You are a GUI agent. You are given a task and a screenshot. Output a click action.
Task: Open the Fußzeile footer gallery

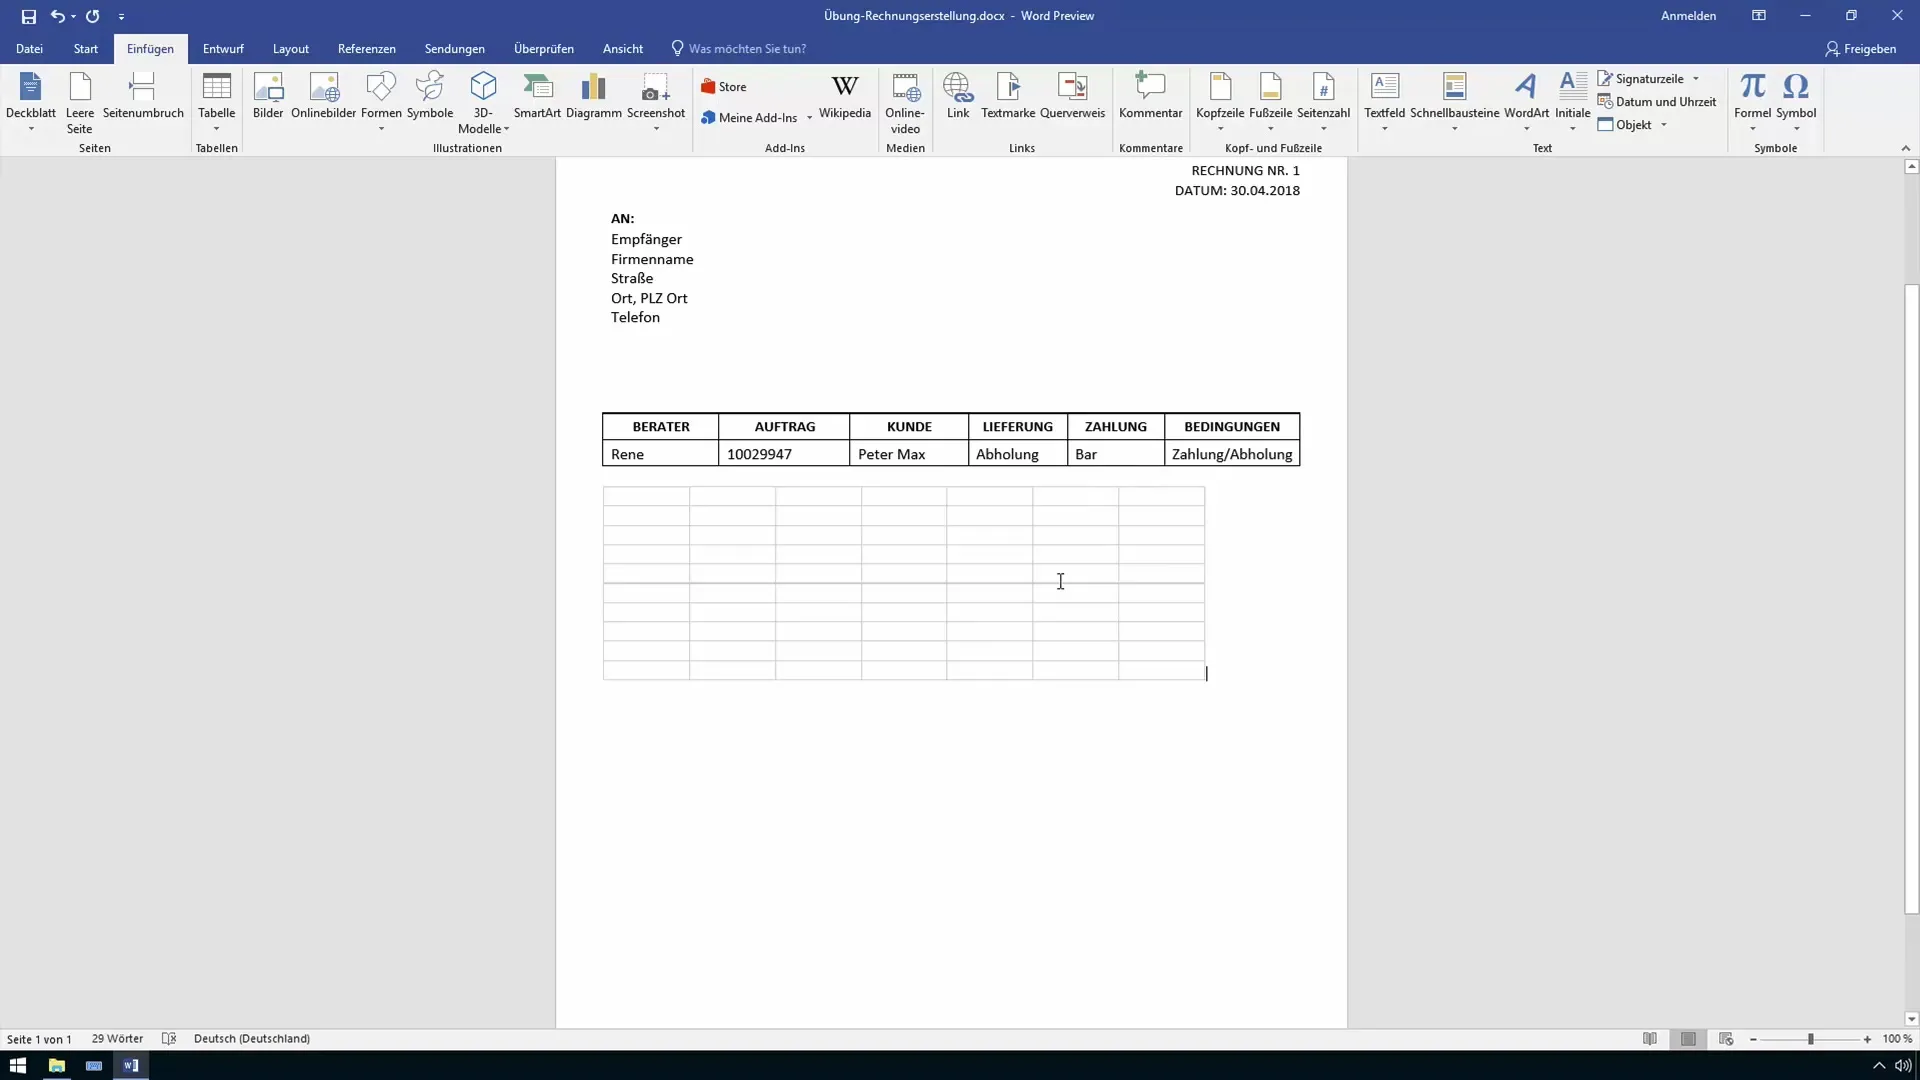pos(1271,102)
